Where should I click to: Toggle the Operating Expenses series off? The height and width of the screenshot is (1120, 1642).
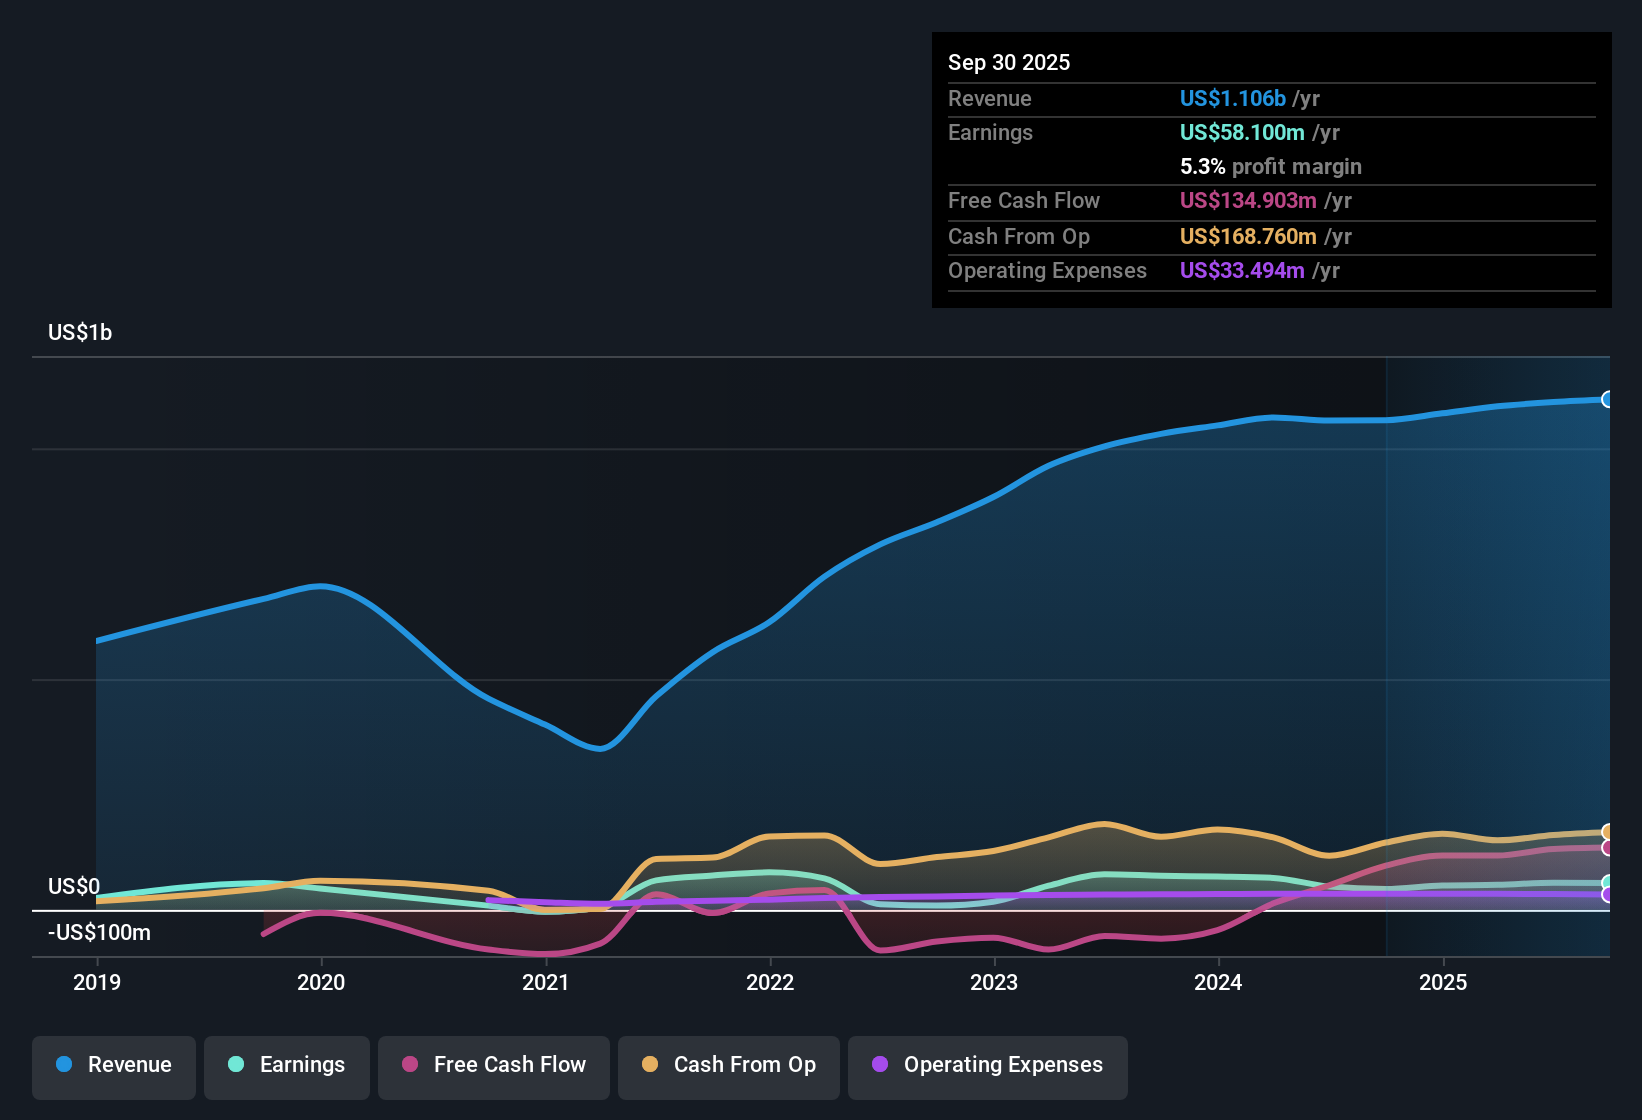coord(987,1066)
